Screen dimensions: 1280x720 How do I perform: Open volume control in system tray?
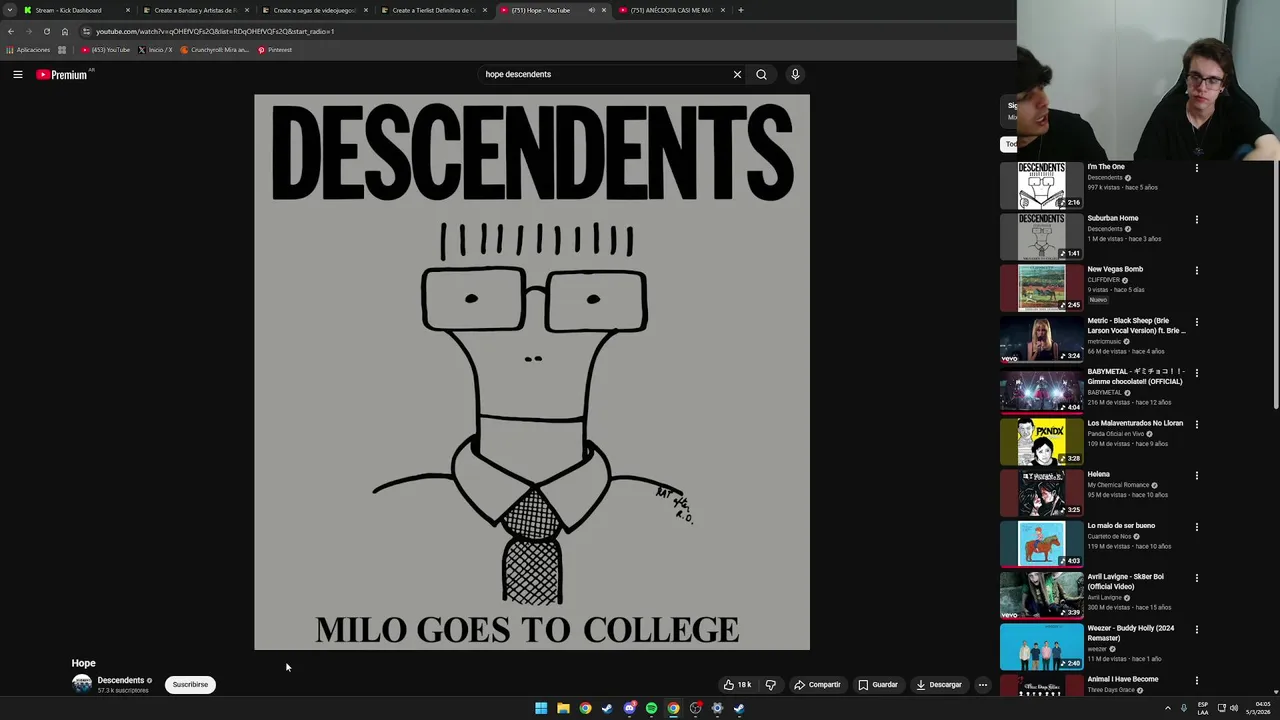click(1234, 708)
